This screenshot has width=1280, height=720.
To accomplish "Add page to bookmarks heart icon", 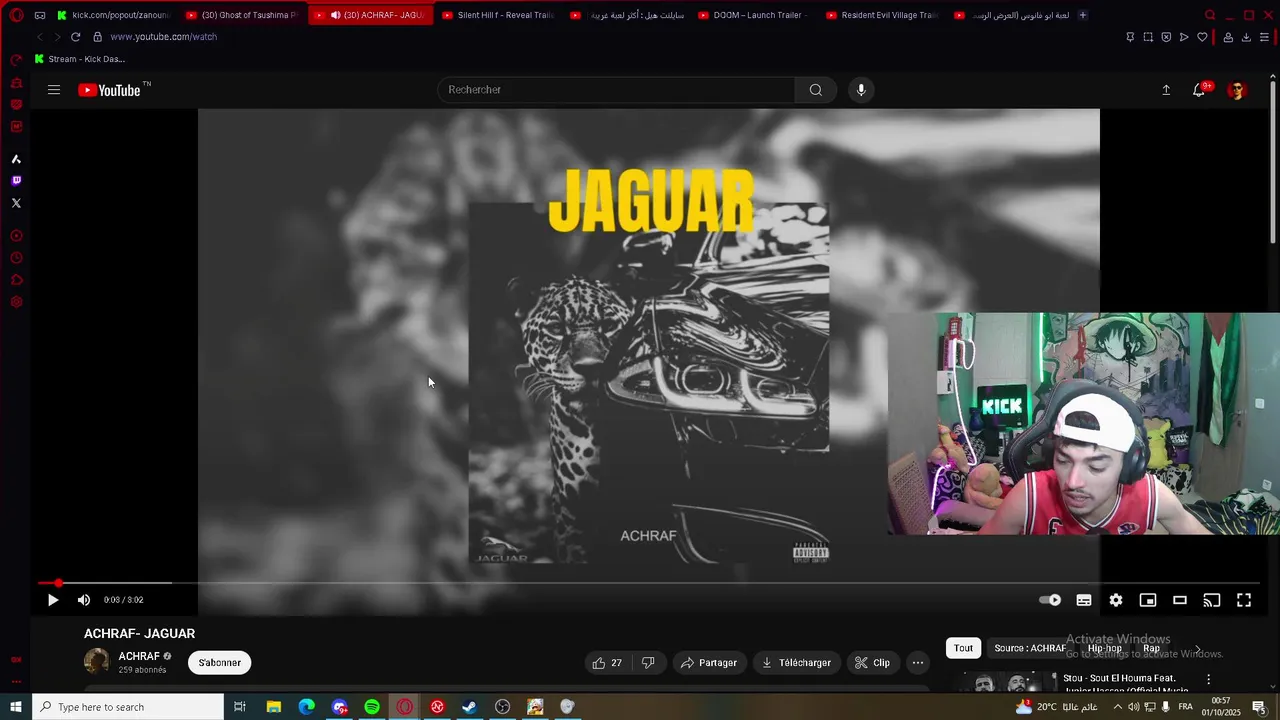I will tap(1202, 37).
